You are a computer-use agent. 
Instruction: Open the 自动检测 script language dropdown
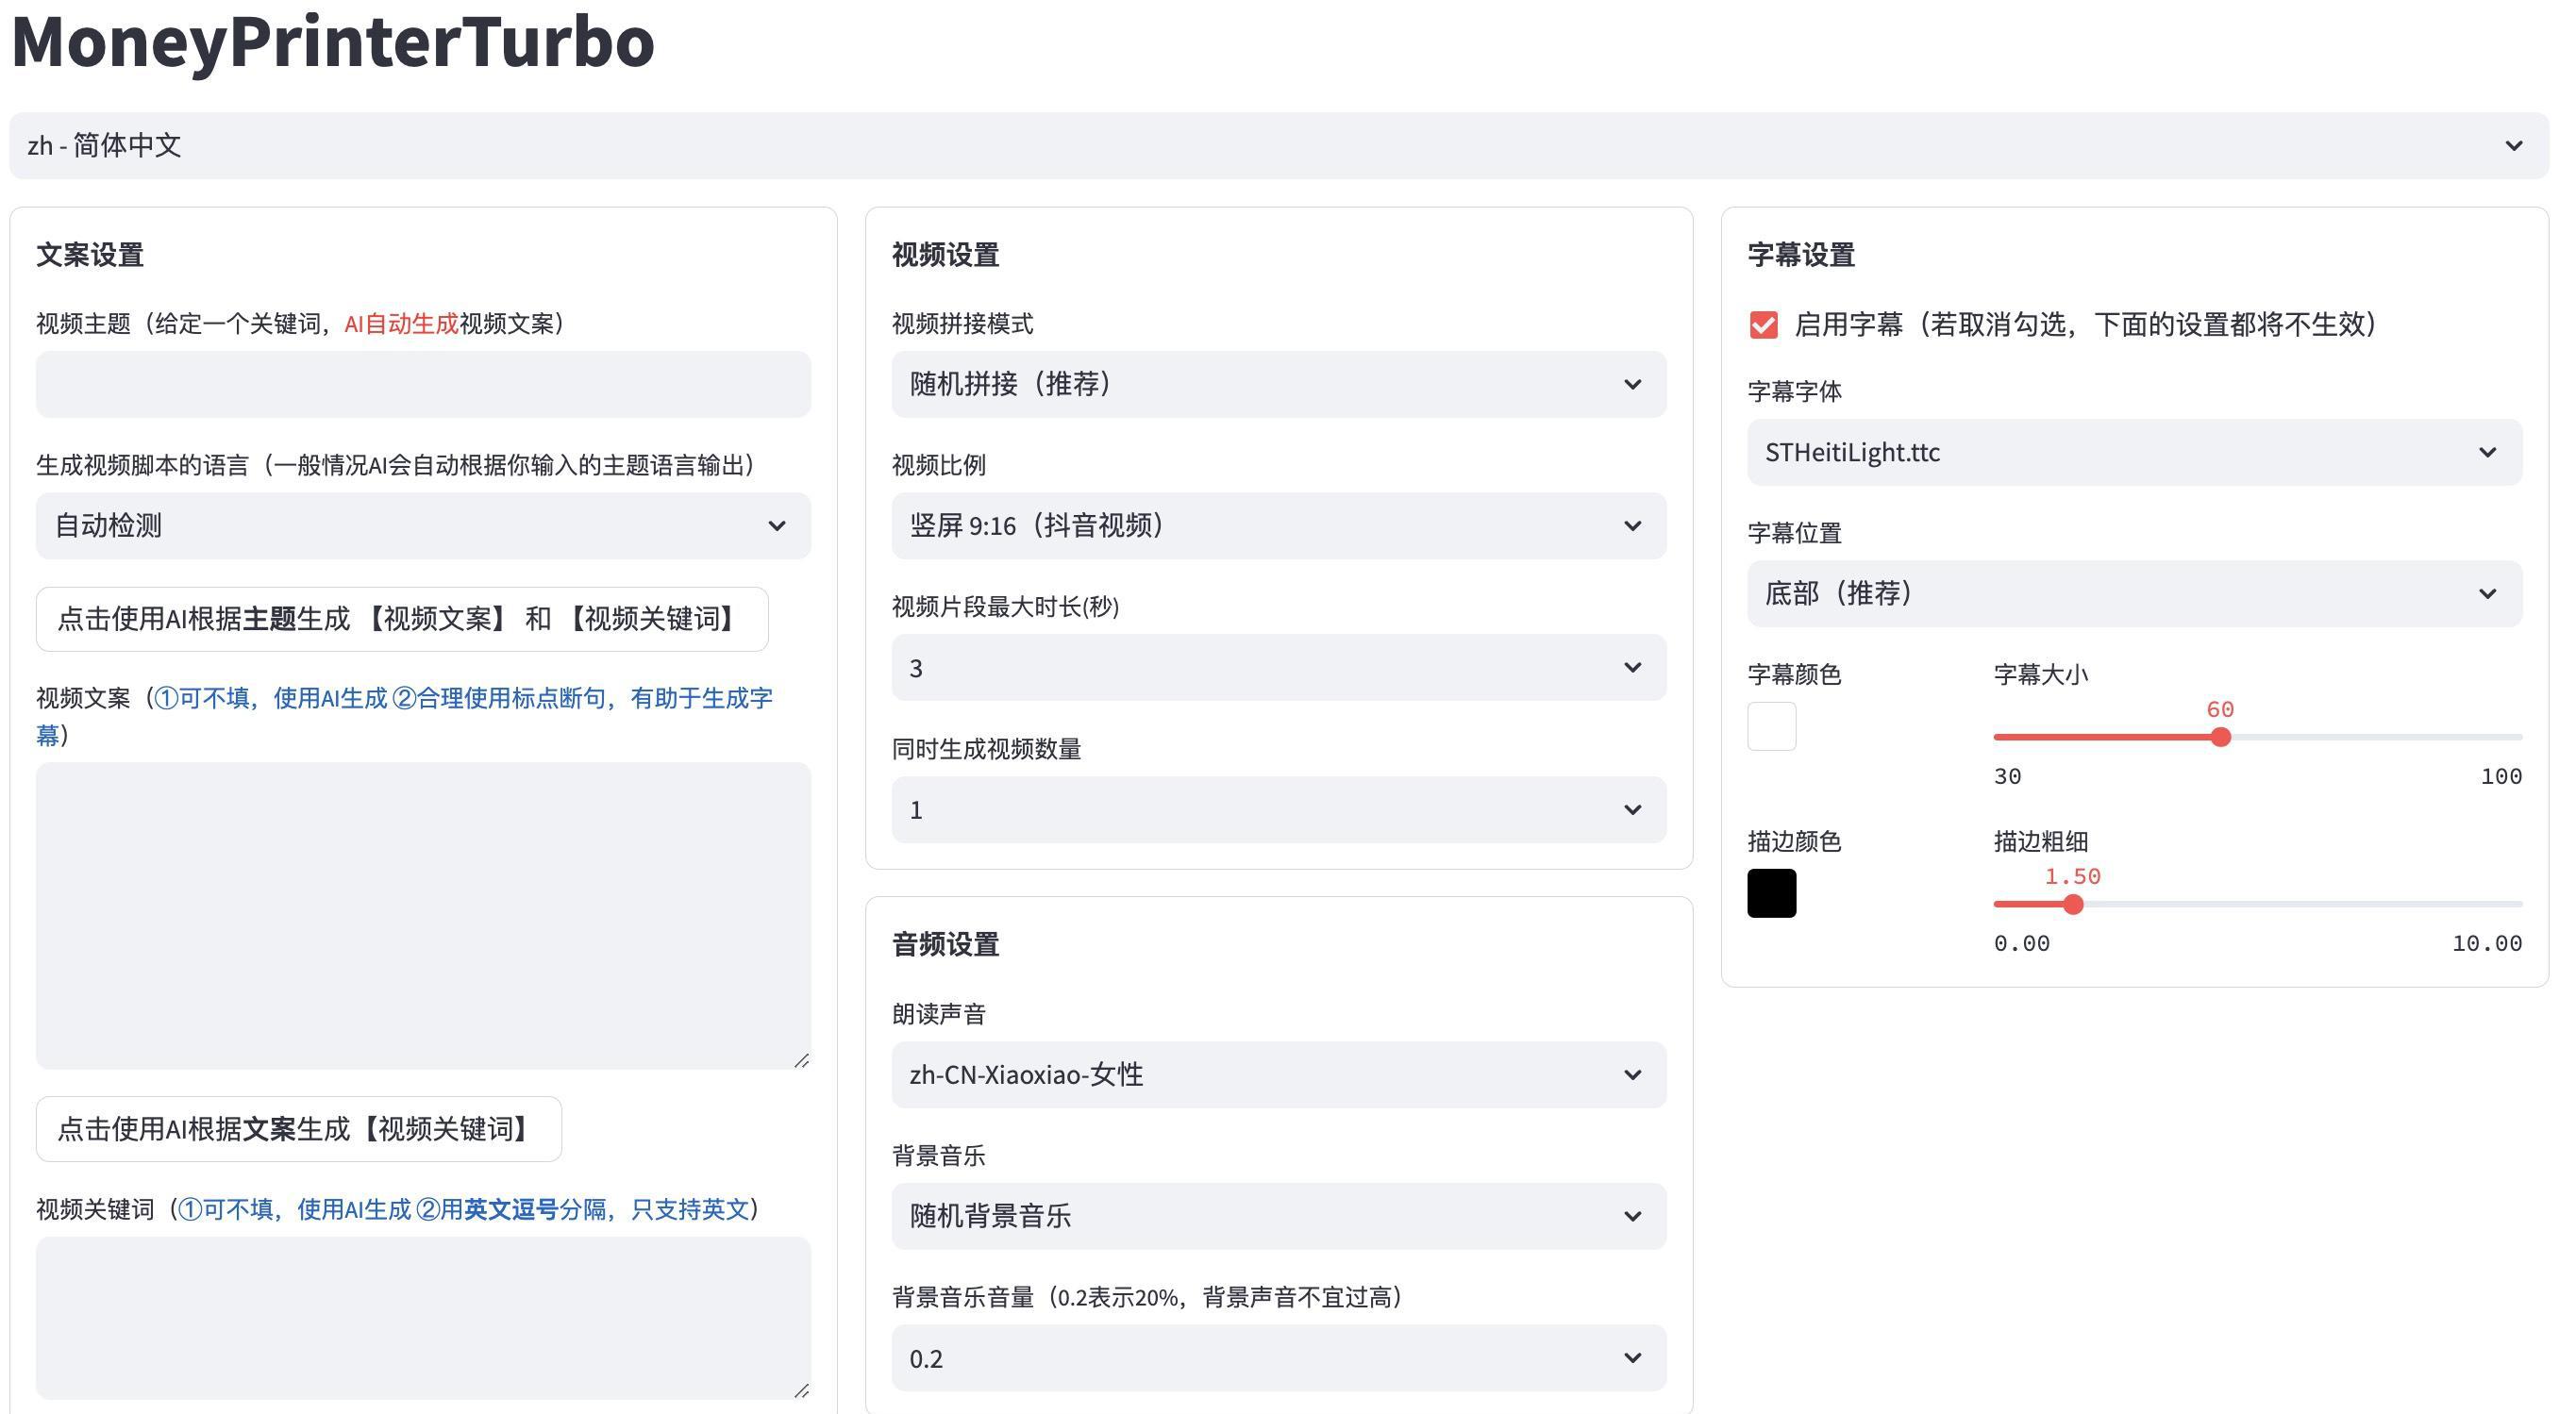423,526
